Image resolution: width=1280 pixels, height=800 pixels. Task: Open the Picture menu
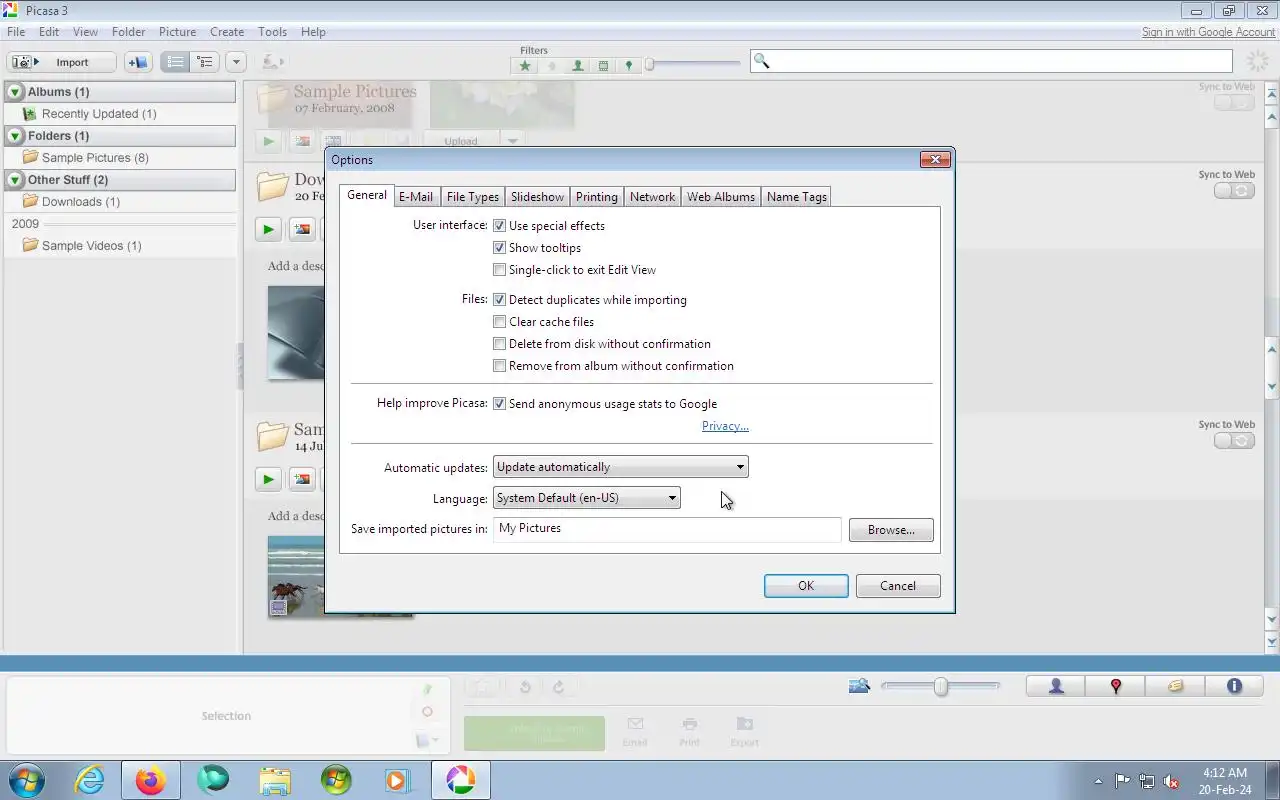pyautogui.click(x=177, y=32)
